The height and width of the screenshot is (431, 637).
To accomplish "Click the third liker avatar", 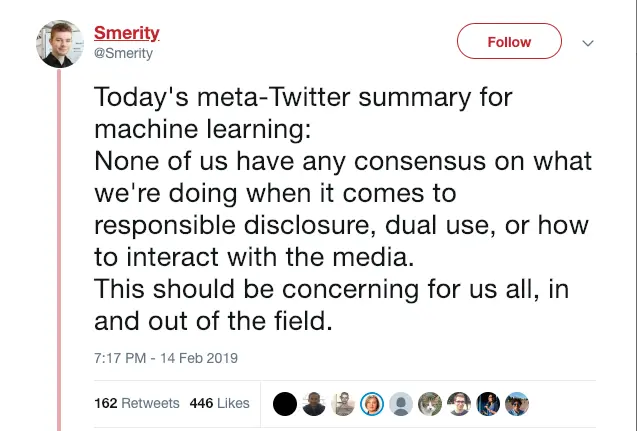I will [x=343, y=403].
